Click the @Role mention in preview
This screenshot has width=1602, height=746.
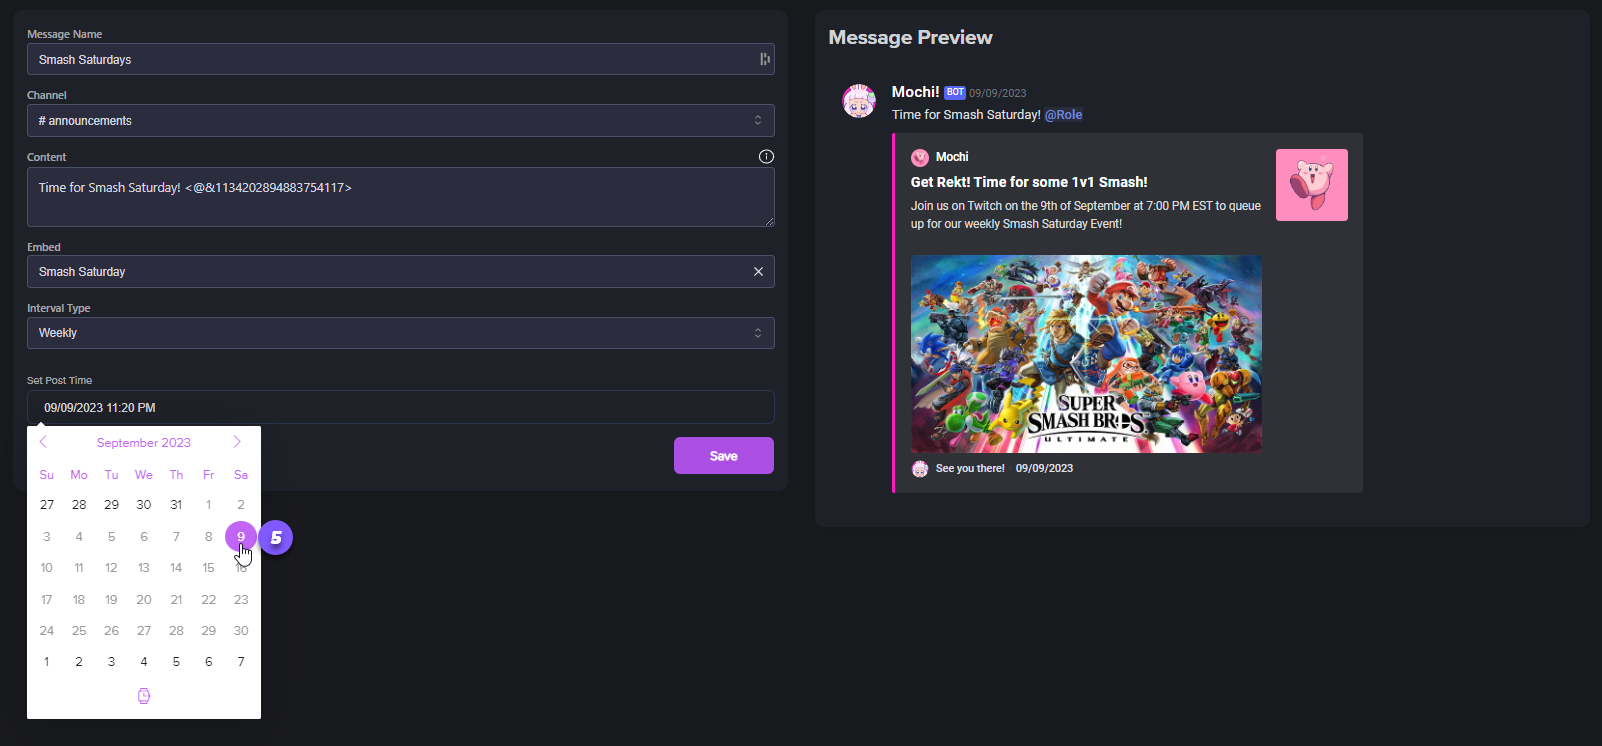1063,115
